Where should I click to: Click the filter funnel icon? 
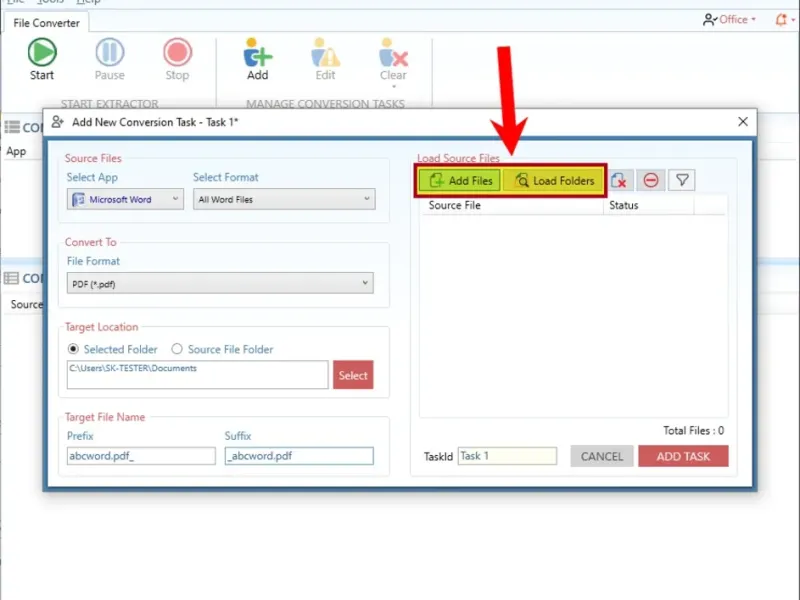click(x=682, y=180)
